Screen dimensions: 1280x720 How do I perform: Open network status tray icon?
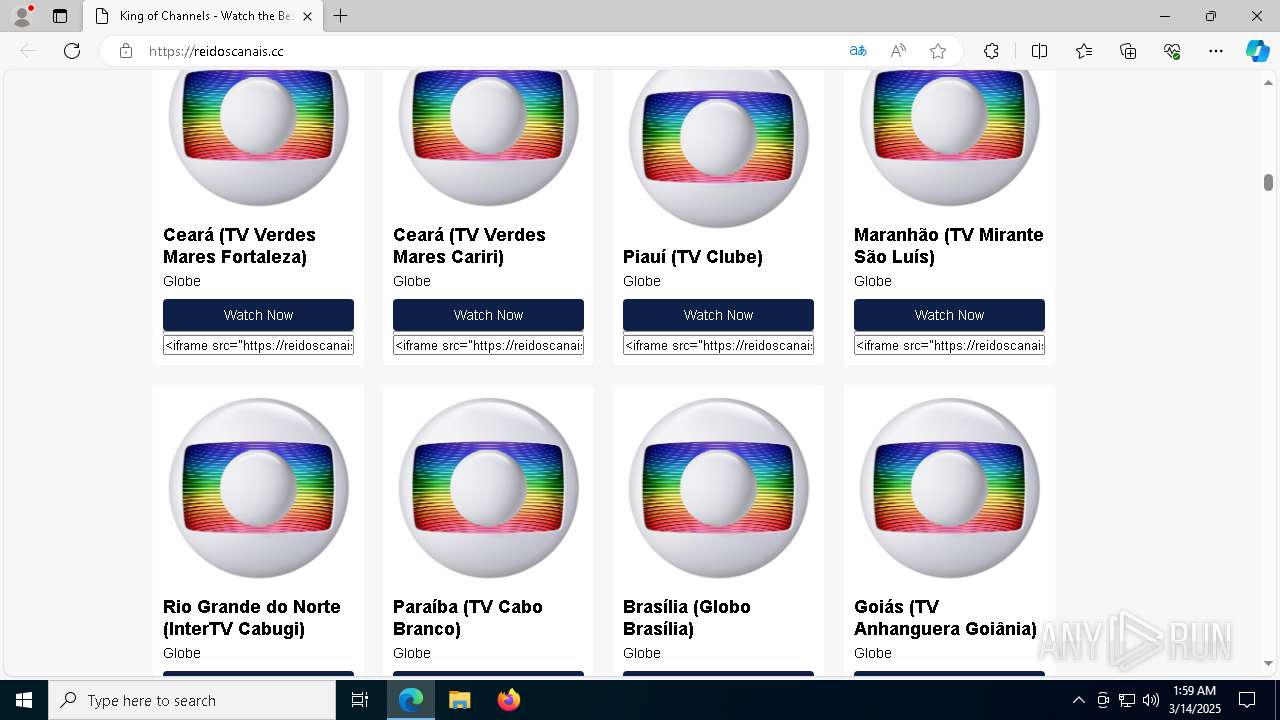coord(1127,700)
